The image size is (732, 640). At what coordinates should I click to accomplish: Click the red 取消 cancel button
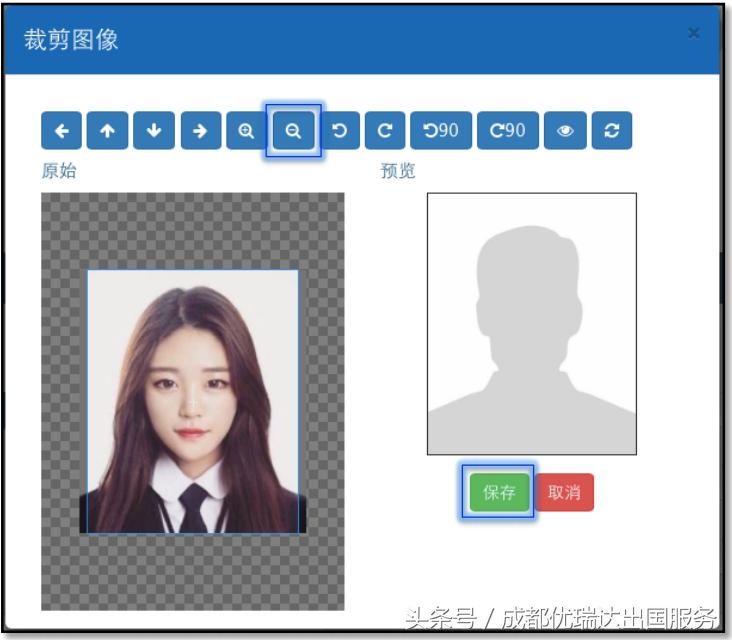click(x=564, y=492)
